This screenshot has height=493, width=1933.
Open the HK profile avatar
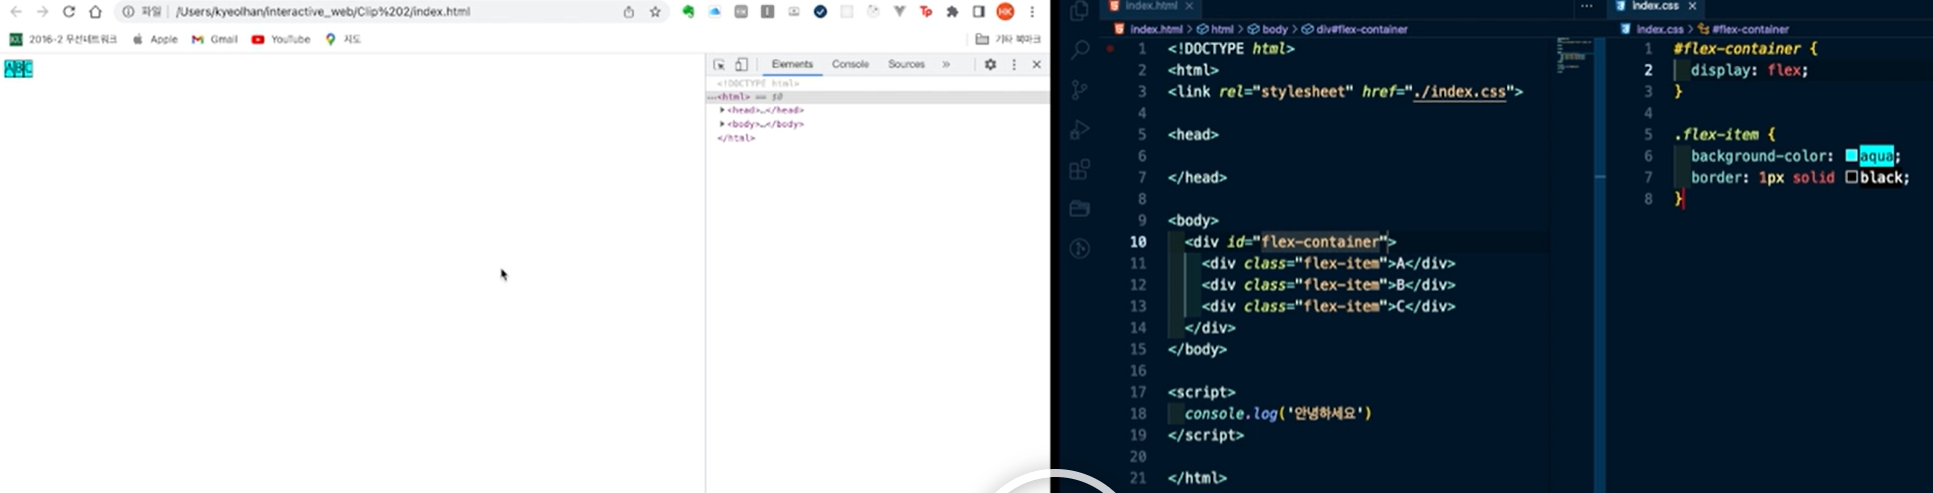1005,12
